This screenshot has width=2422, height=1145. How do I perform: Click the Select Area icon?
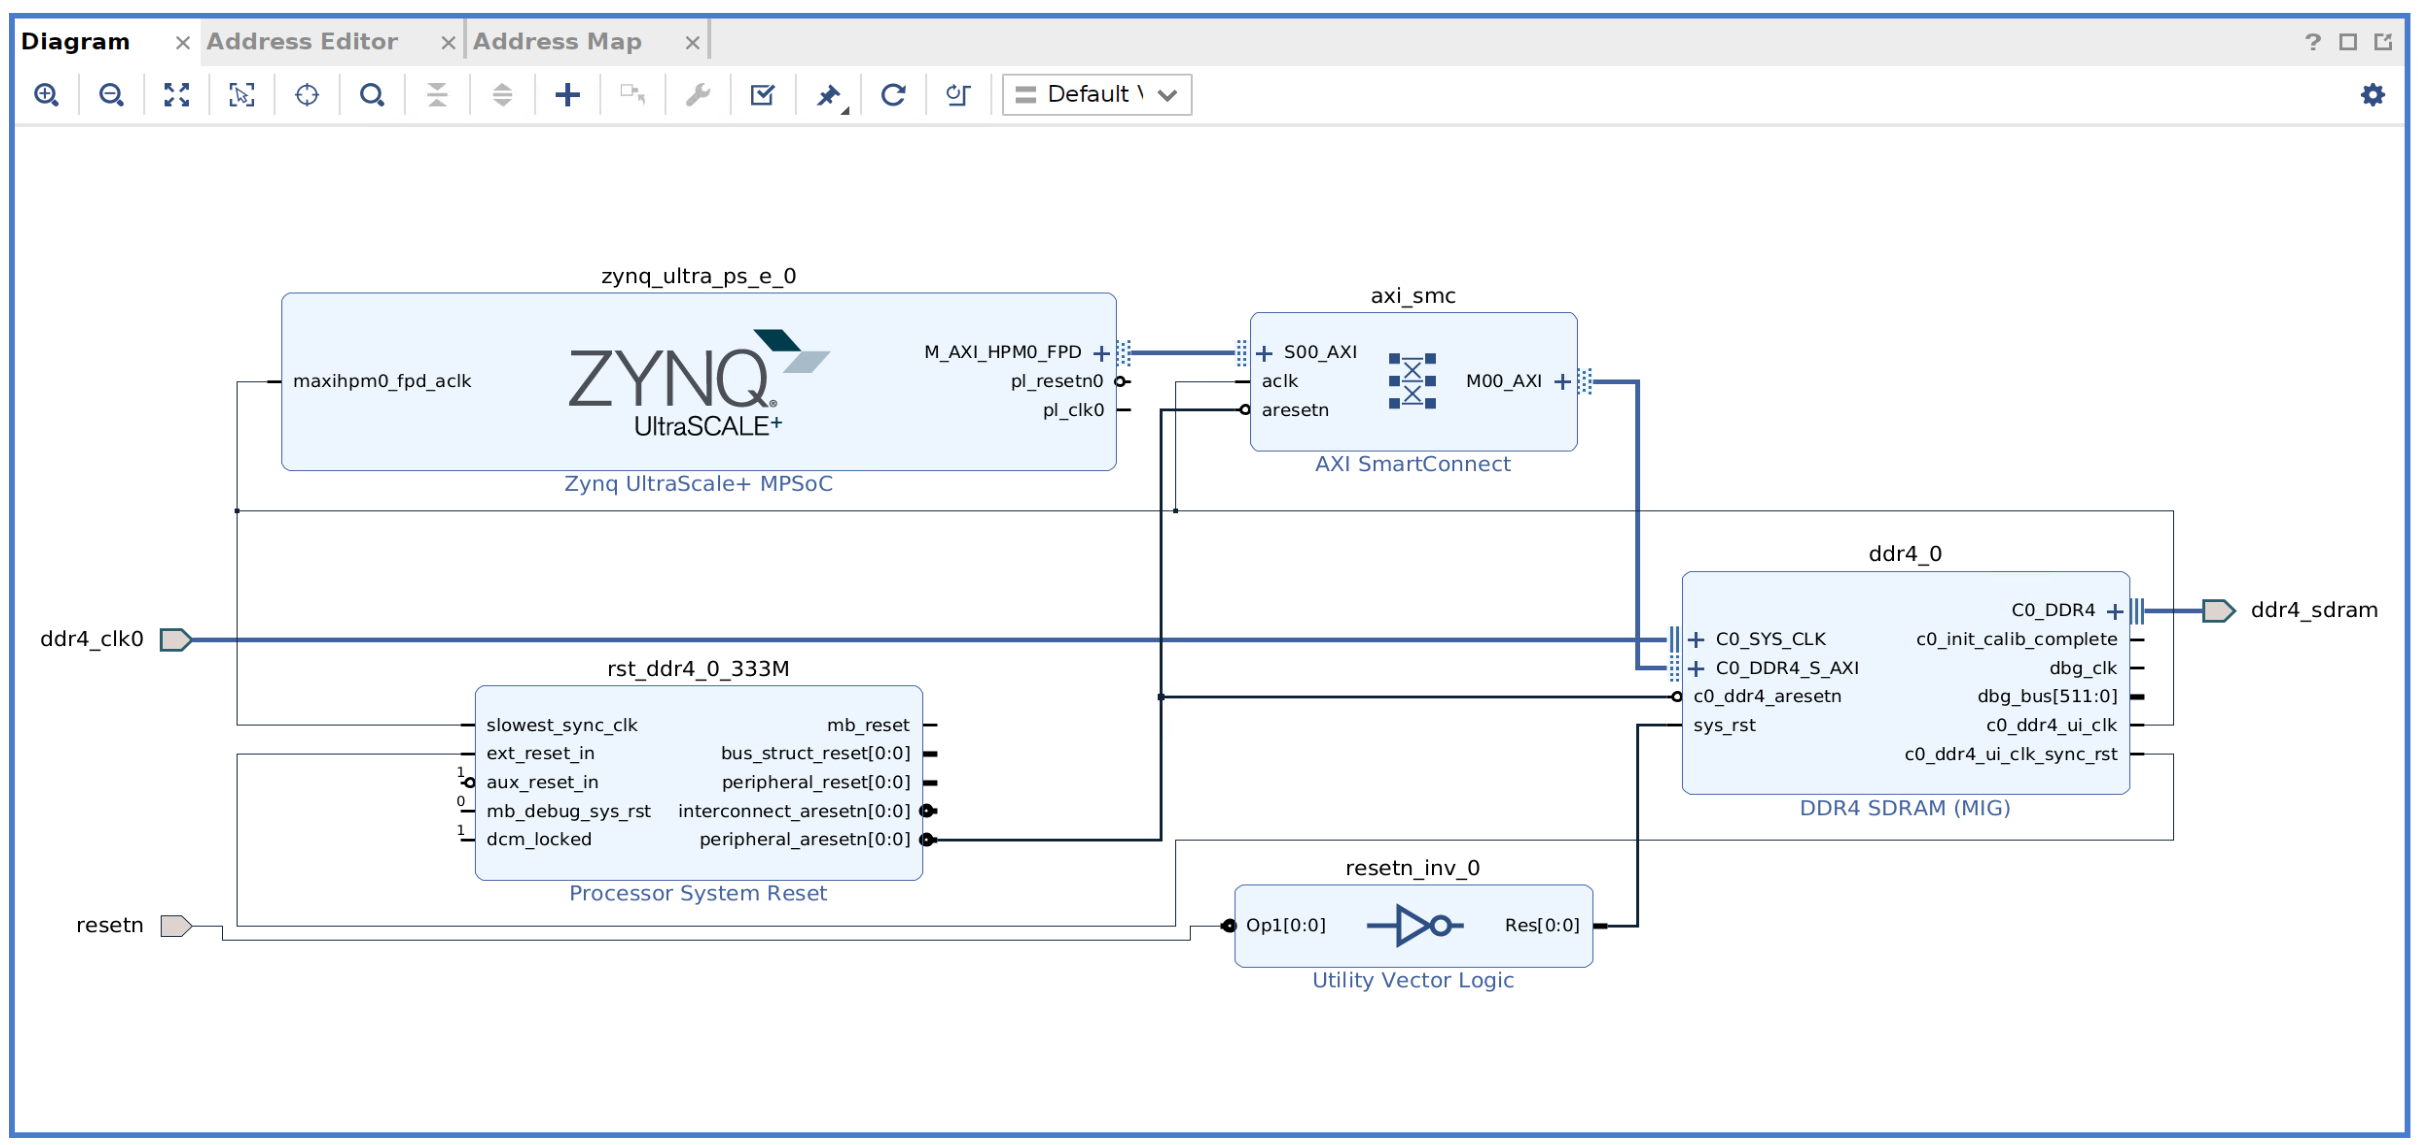(242, 95)
